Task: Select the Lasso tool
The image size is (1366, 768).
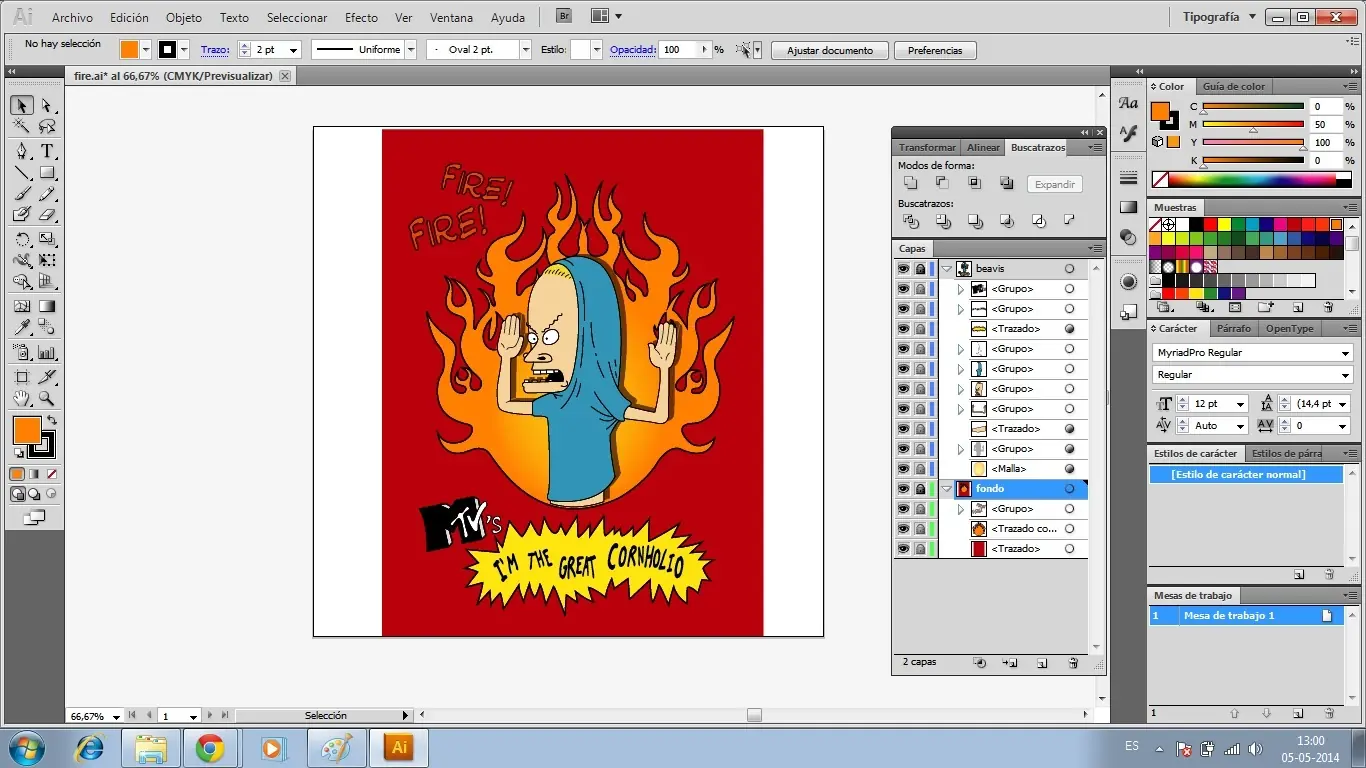Action: click(x=47, y=127)
